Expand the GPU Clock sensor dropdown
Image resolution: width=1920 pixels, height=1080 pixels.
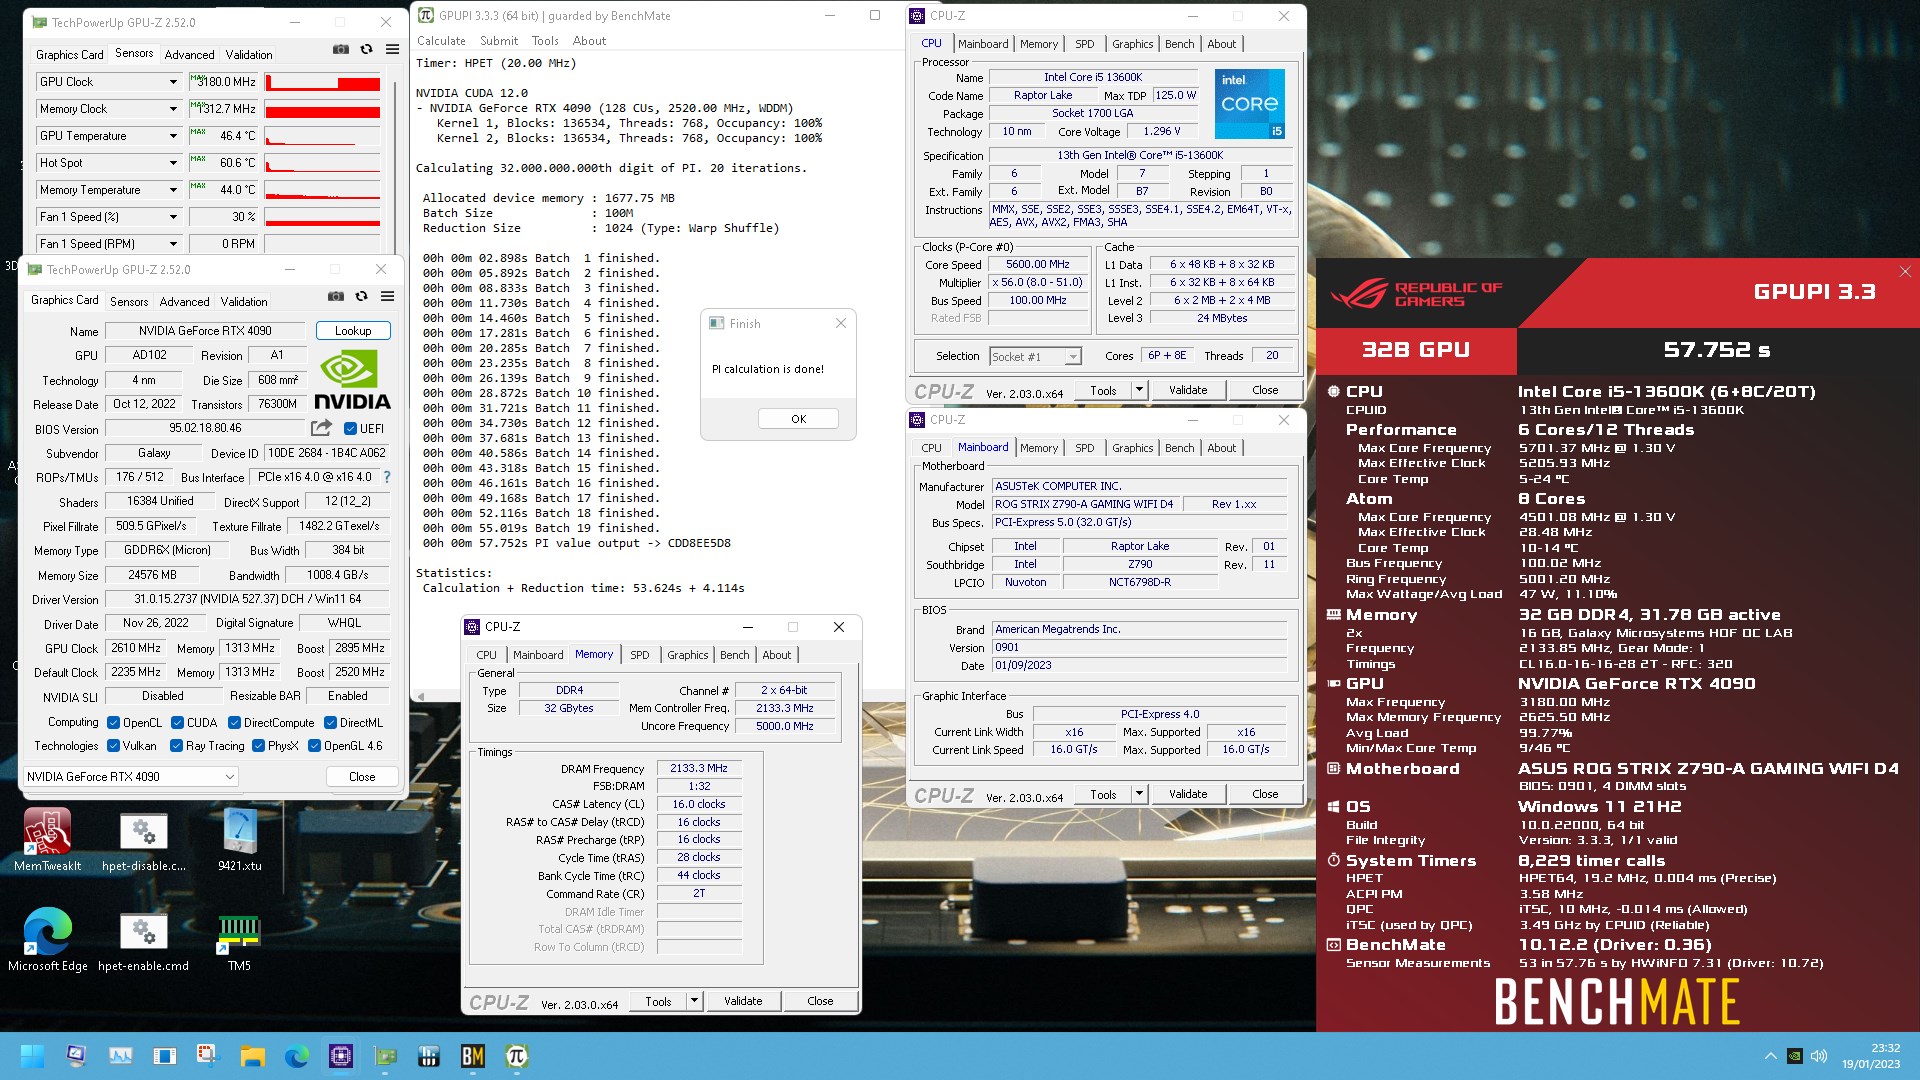172,82
